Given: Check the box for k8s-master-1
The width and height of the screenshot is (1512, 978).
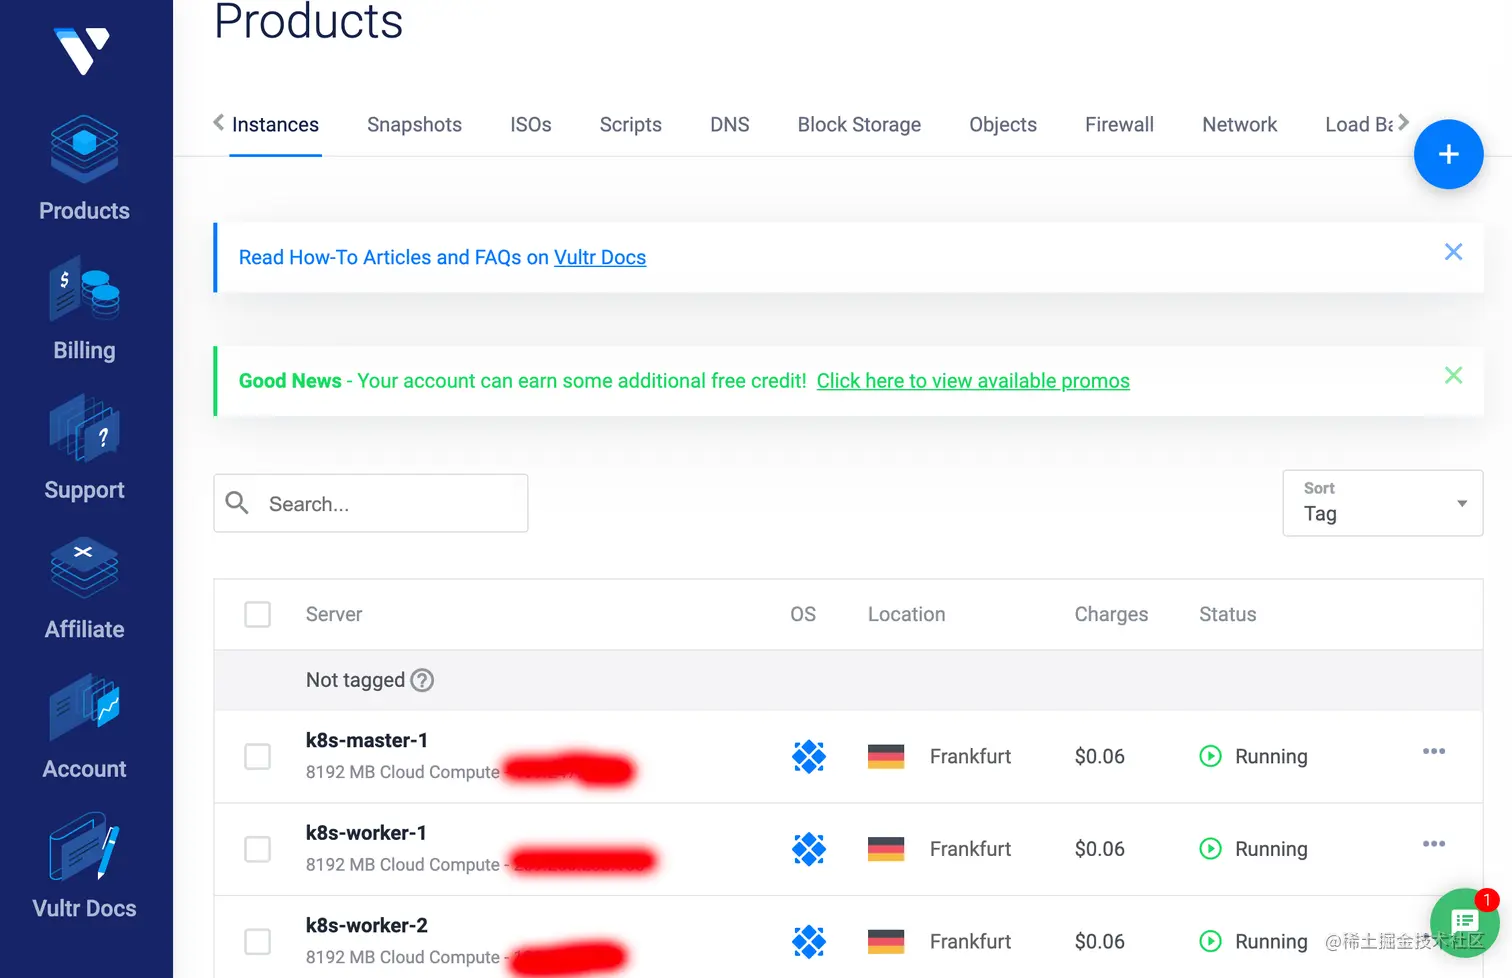Looking at the screenshot, I should (258, 756).
